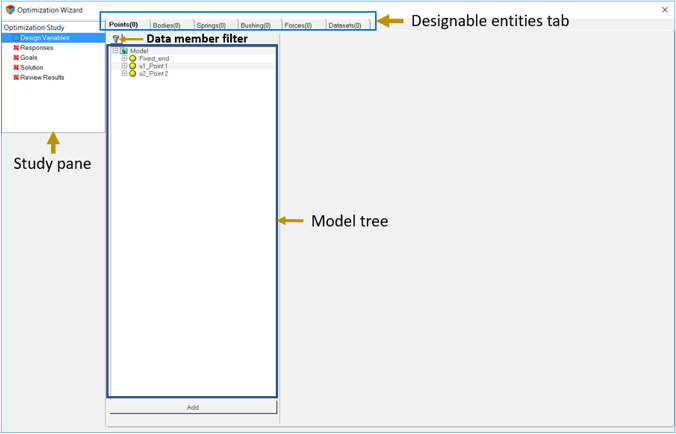The image size is (676, 434).
Task: Select the Datasets(0) tab
Action: [x=344, y=25]
